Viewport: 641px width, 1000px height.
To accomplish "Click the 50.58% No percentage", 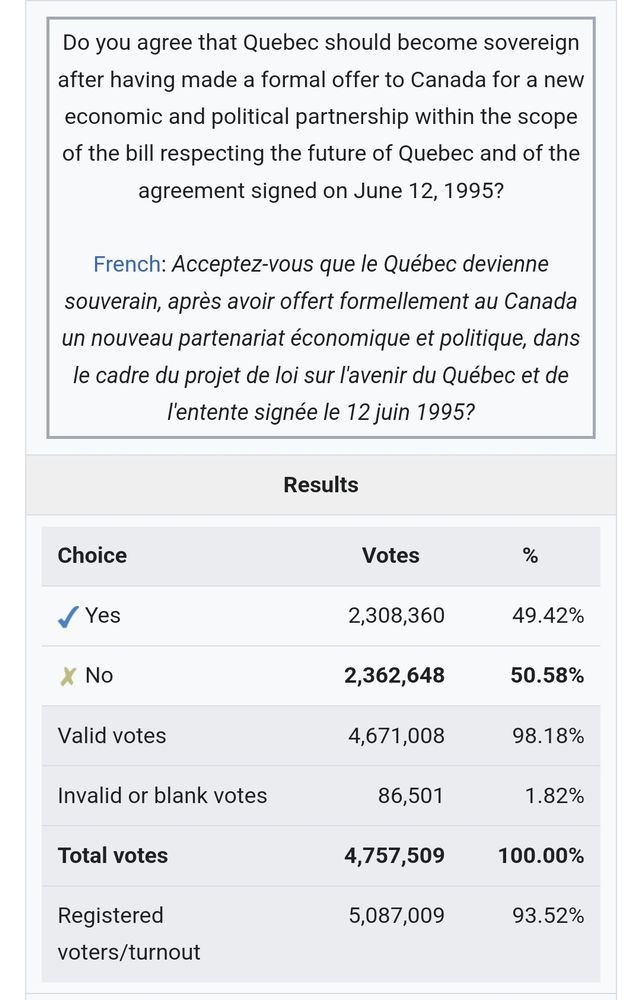I will 547,675.
